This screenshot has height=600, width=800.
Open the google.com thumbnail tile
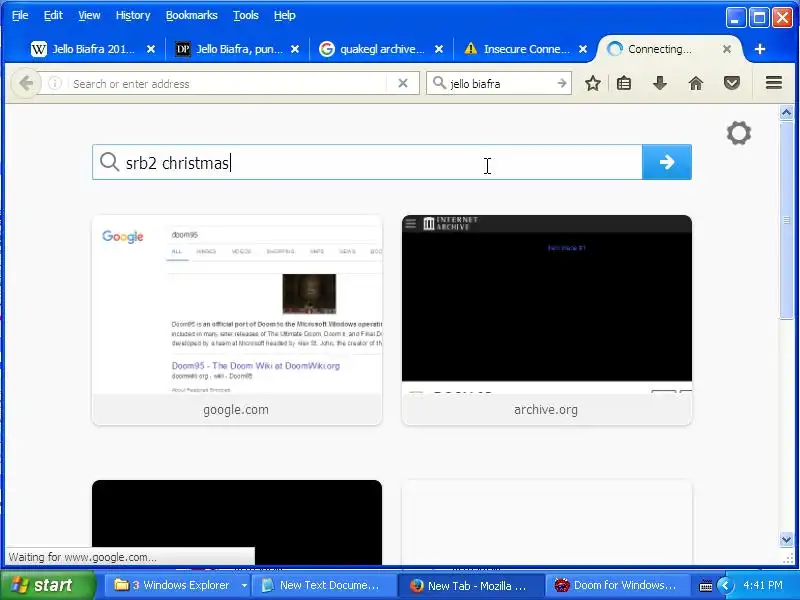tap(237, 320)
